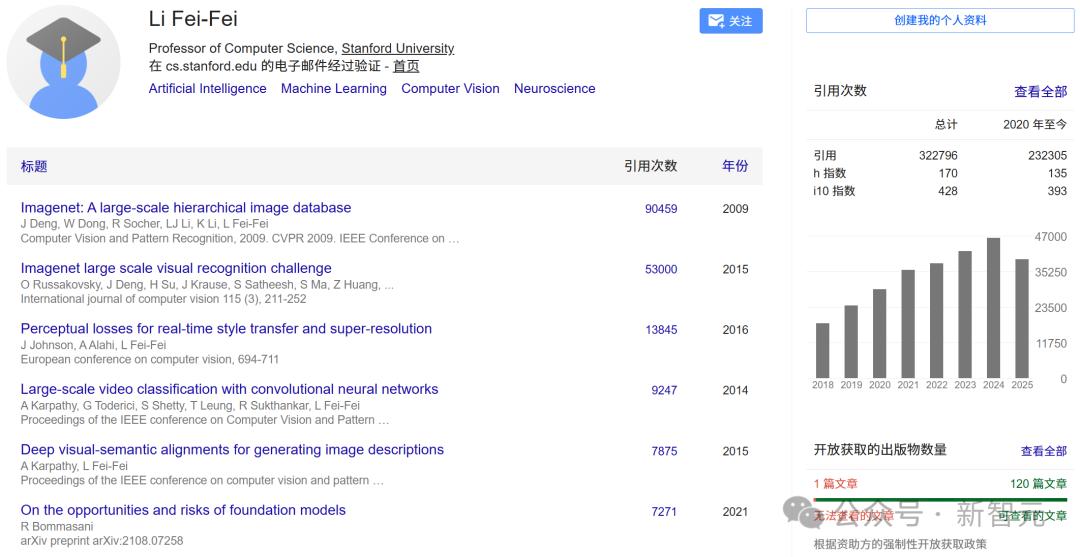The width and height of the screenshot is (1080, 557).
Task: Select the Computer Vision interest tag
Action: pos(450,88)
